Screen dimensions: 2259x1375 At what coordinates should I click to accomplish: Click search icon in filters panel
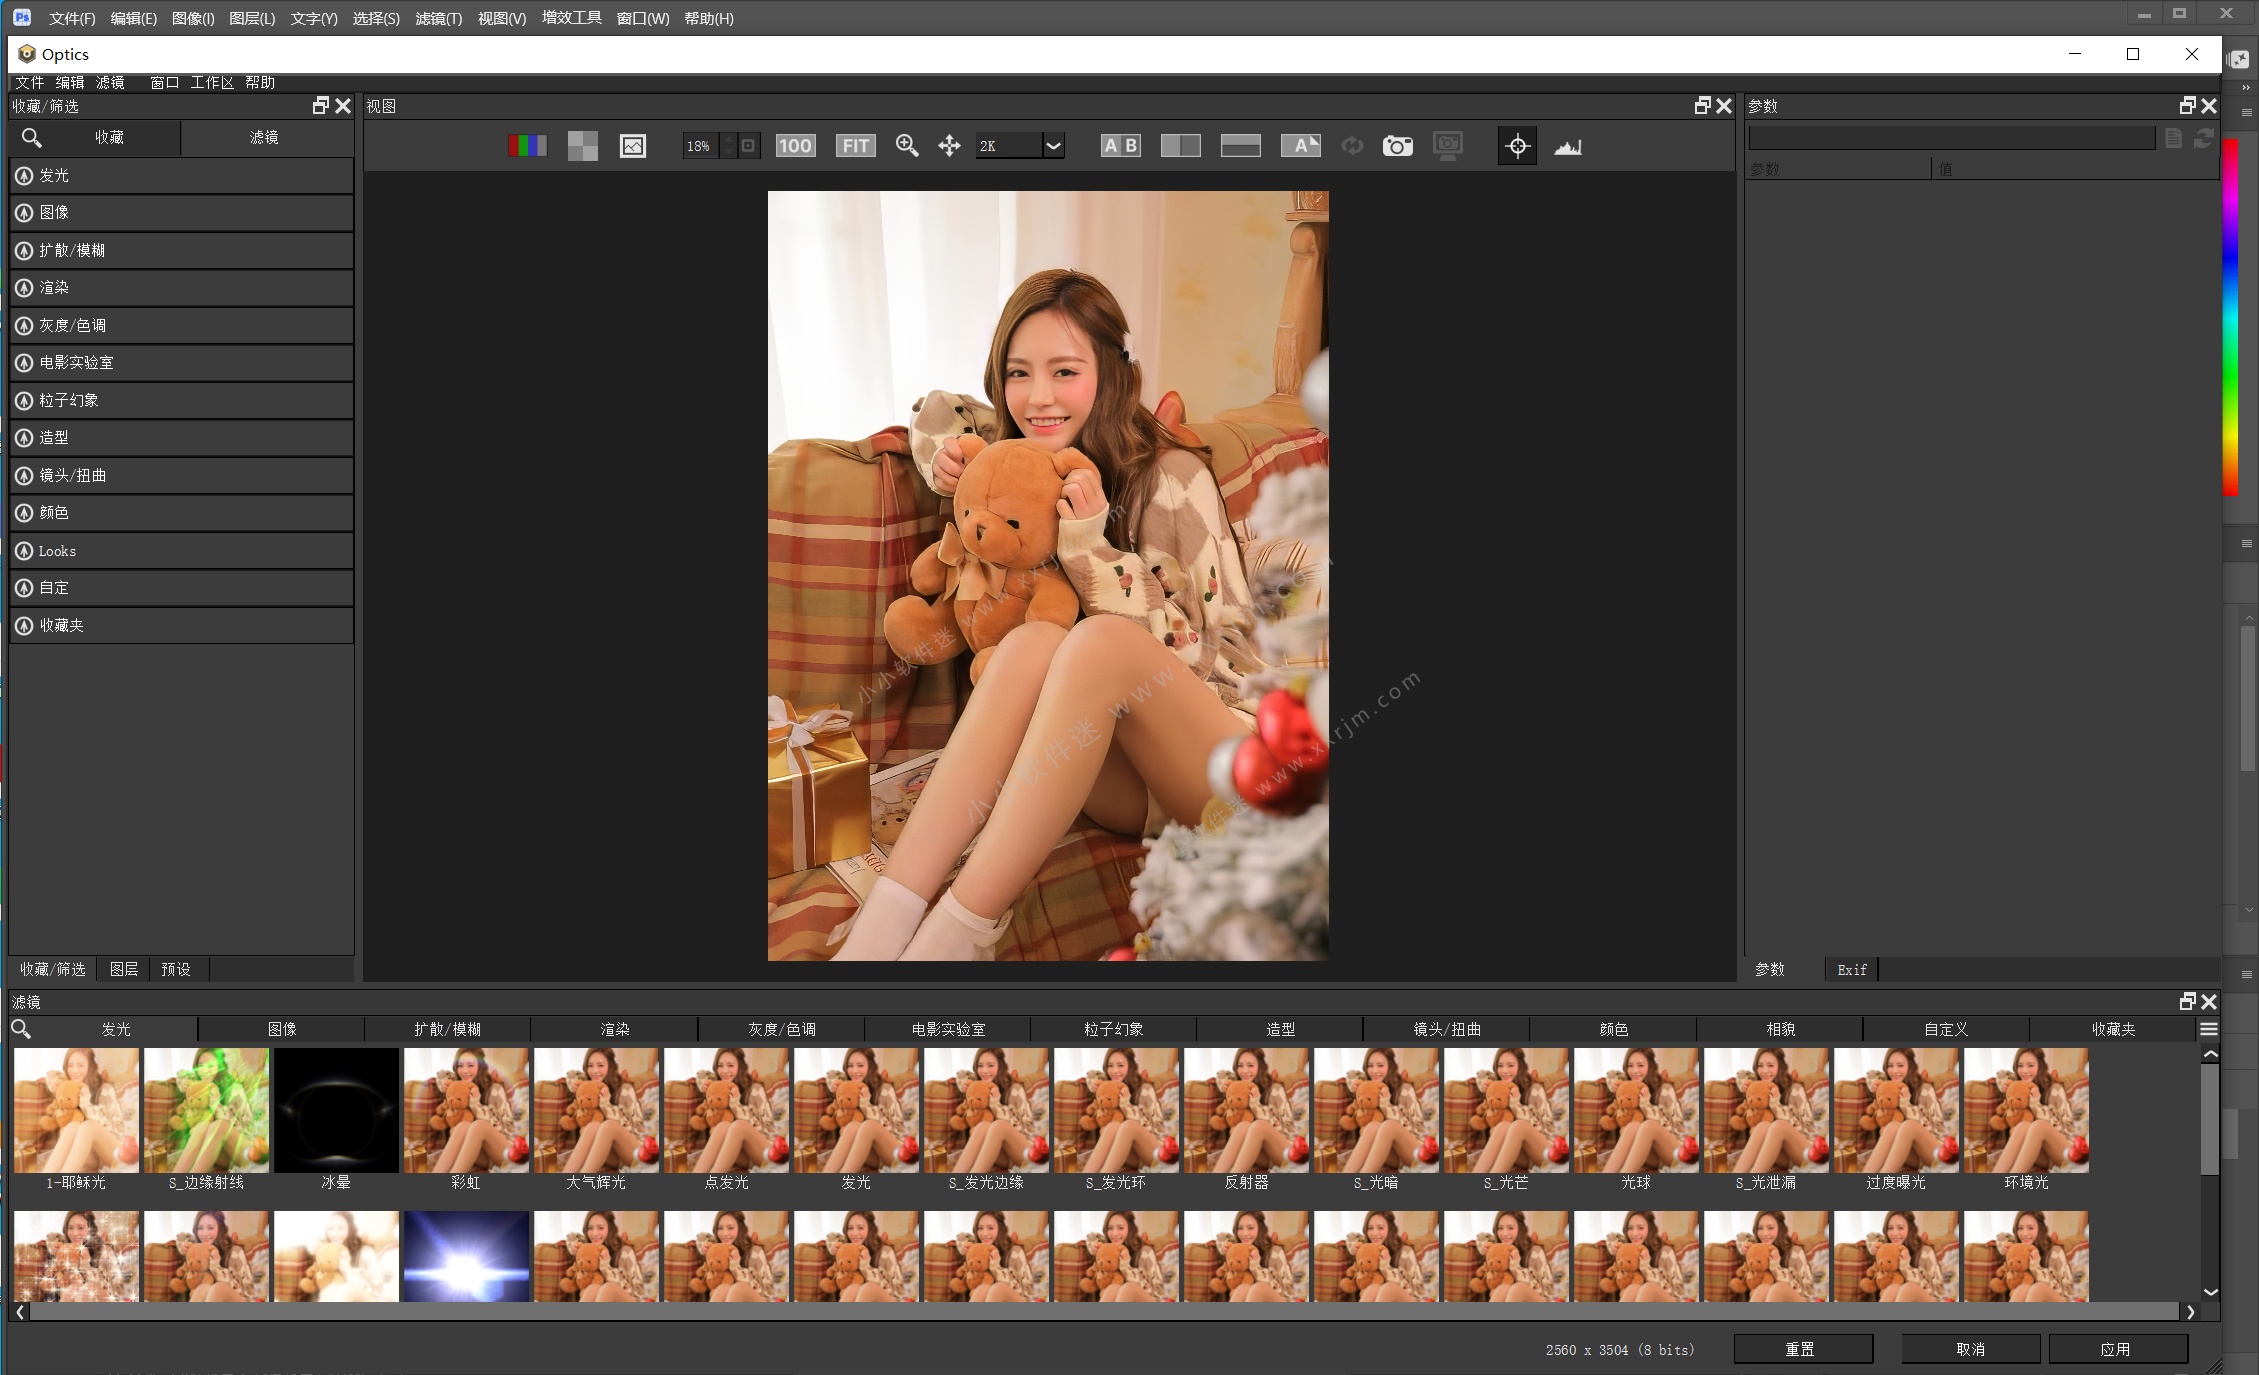click(21, 1029)
